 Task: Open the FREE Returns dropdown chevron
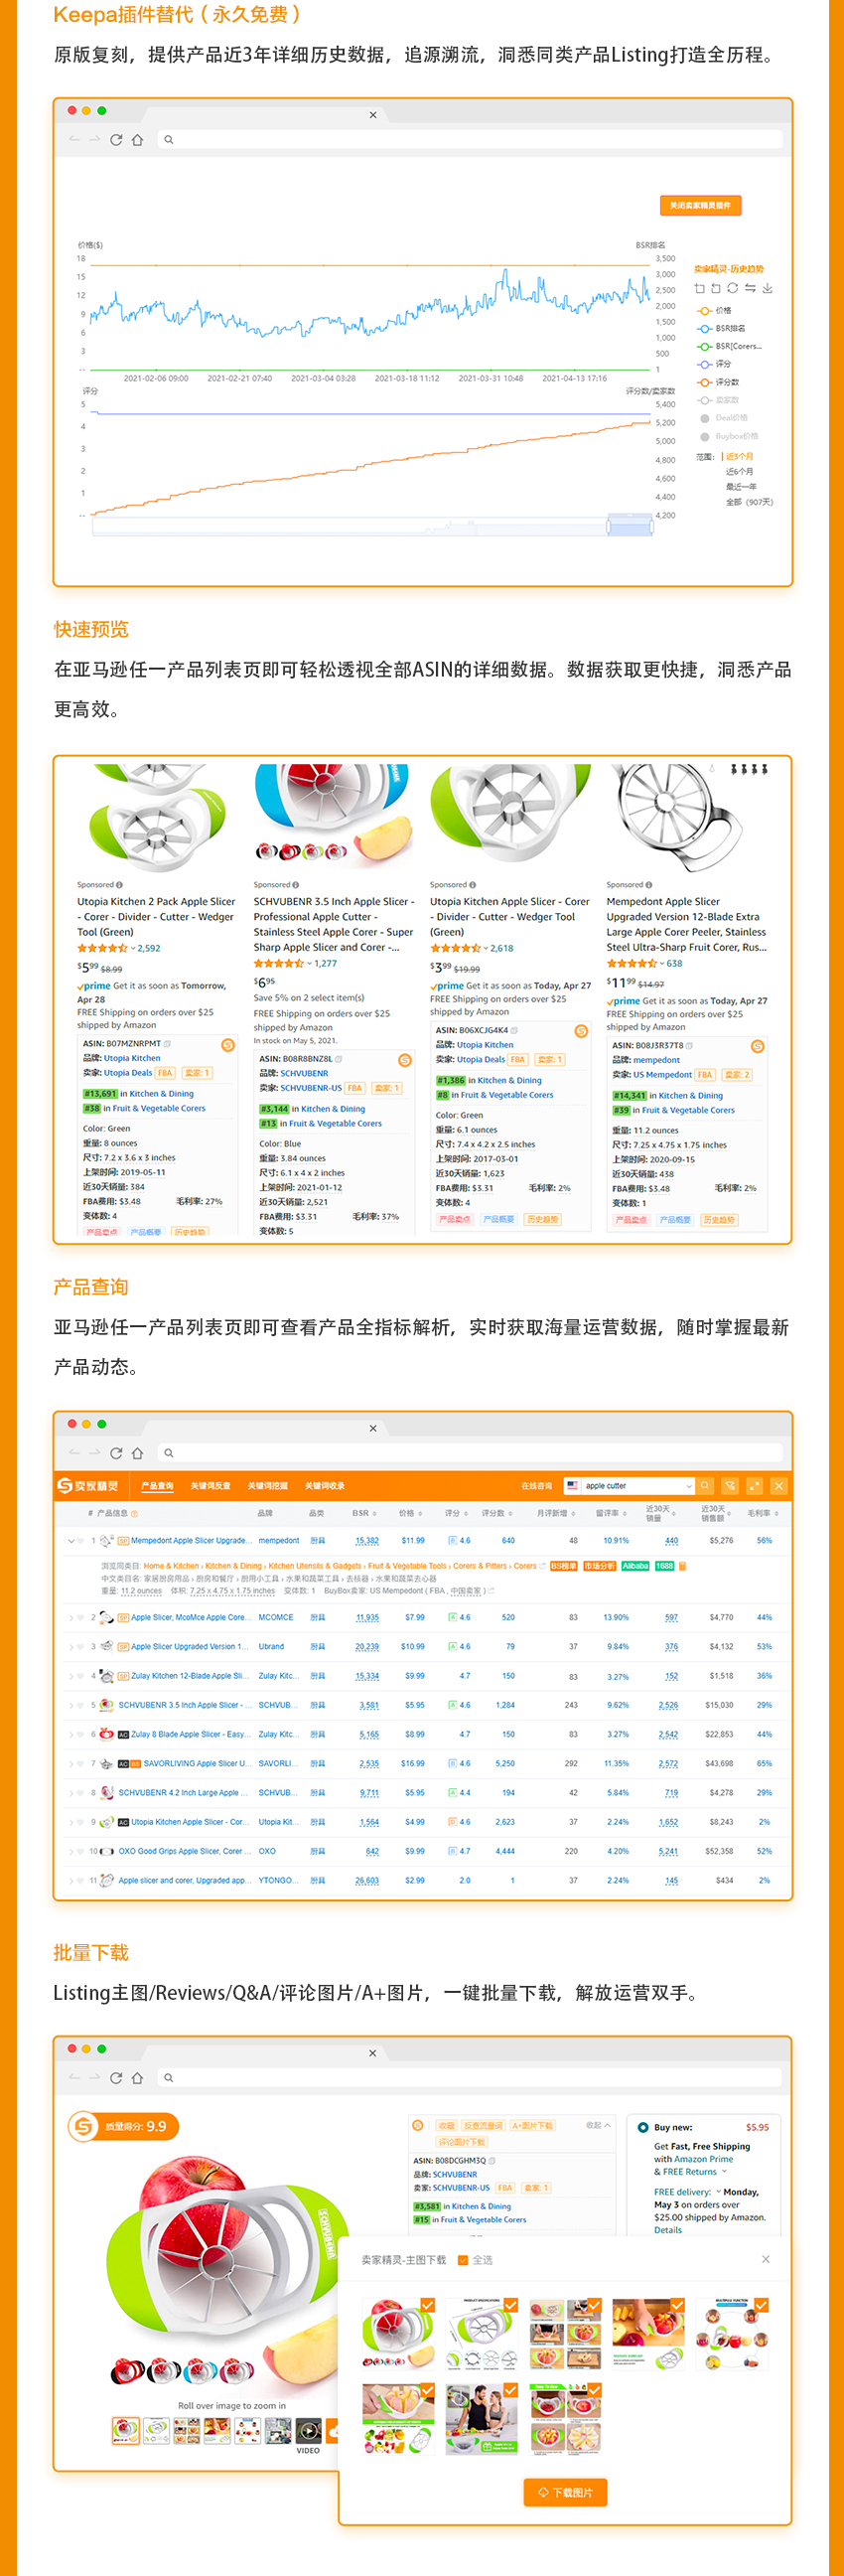(724, 2171)
